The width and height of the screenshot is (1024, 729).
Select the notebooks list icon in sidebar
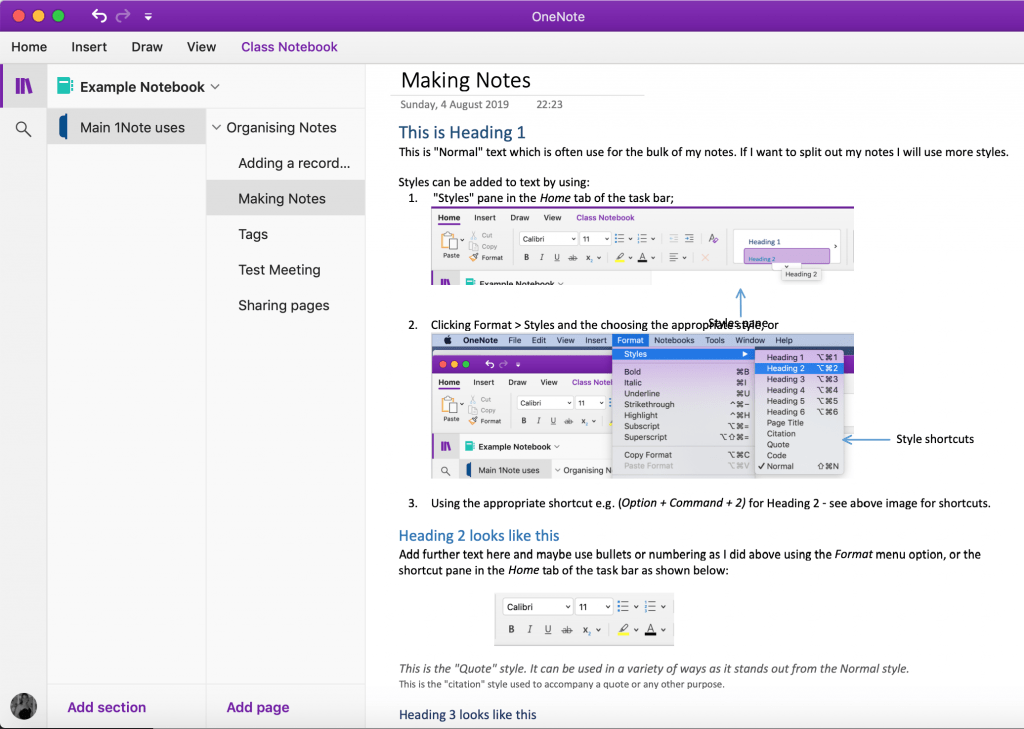(22, 84)
